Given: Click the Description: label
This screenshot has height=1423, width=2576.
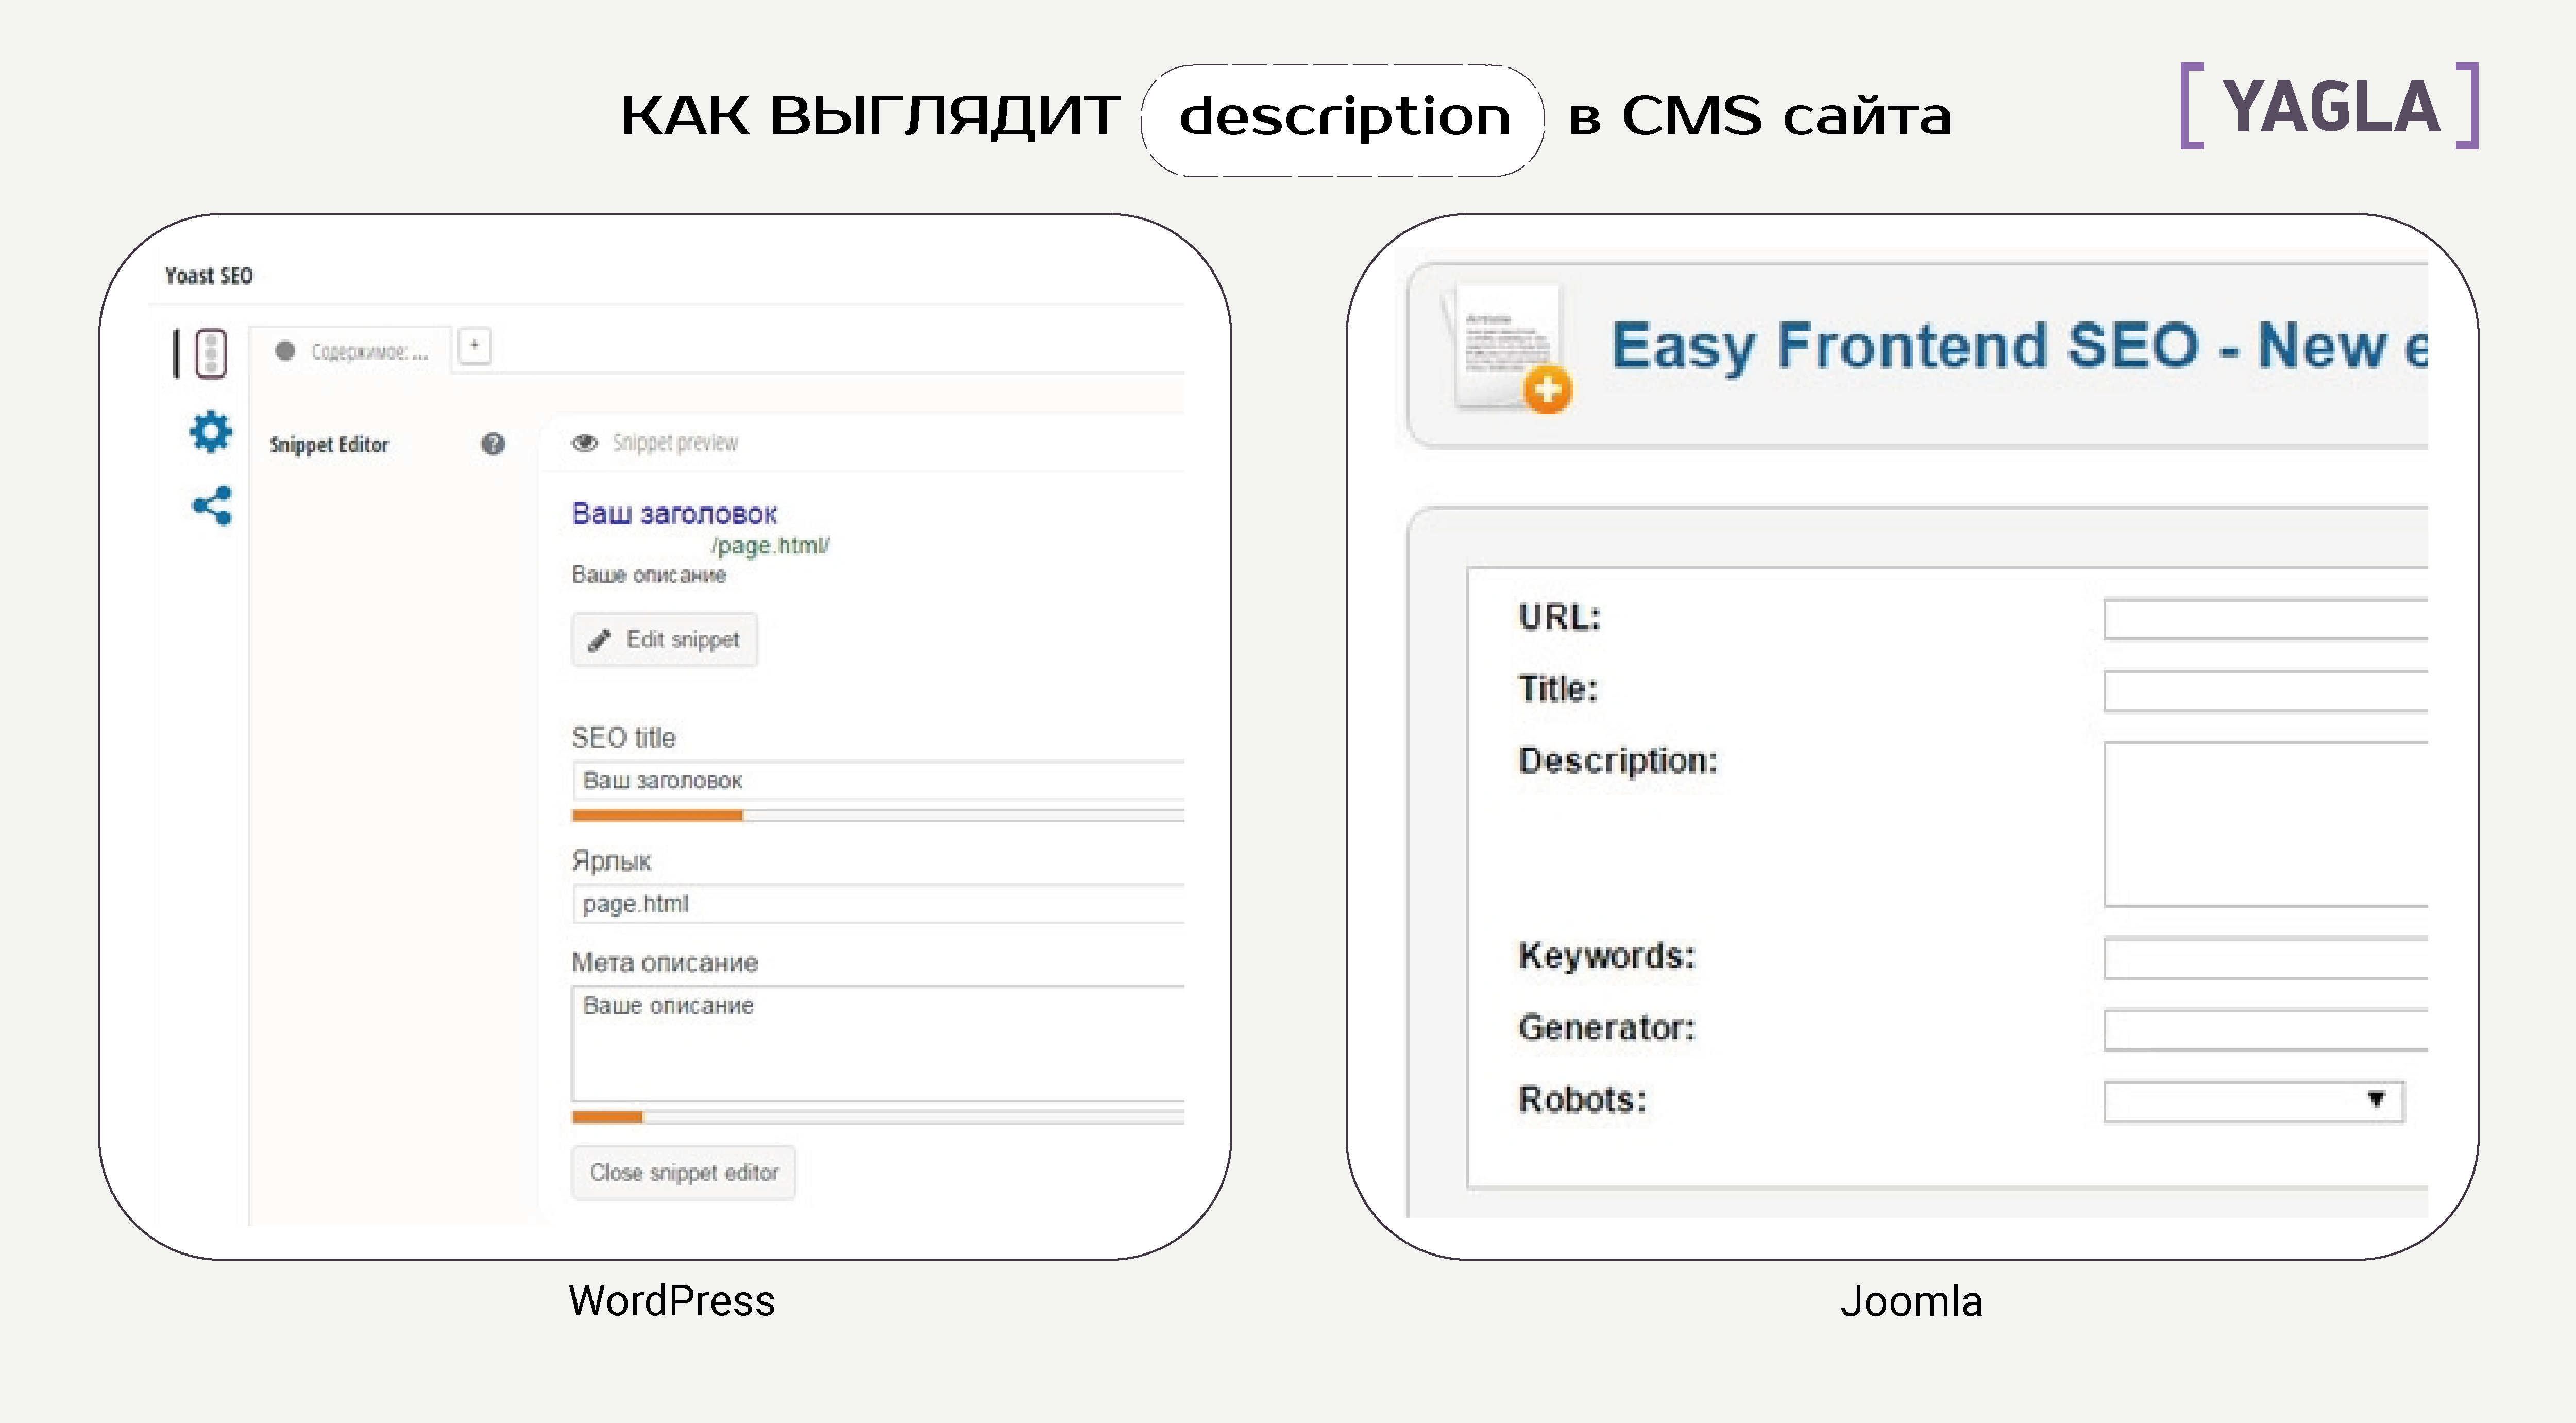Looking at the screenshot, I should (1618, 761).
